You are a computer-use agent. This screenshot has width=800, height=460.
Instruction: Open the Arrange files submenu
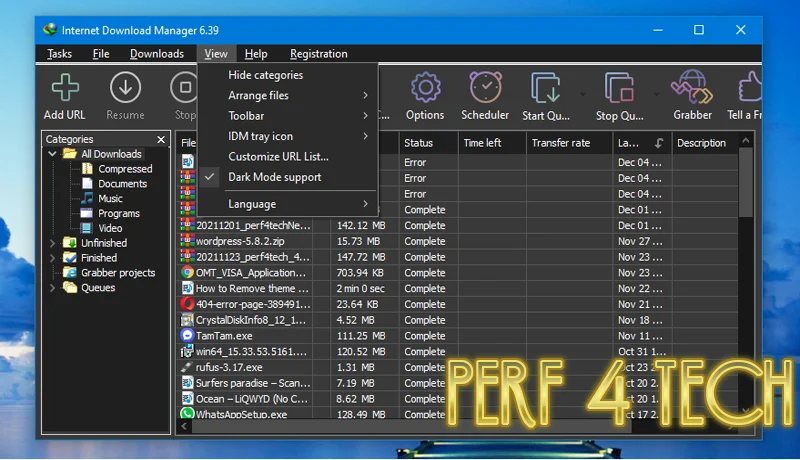point(287,95)
